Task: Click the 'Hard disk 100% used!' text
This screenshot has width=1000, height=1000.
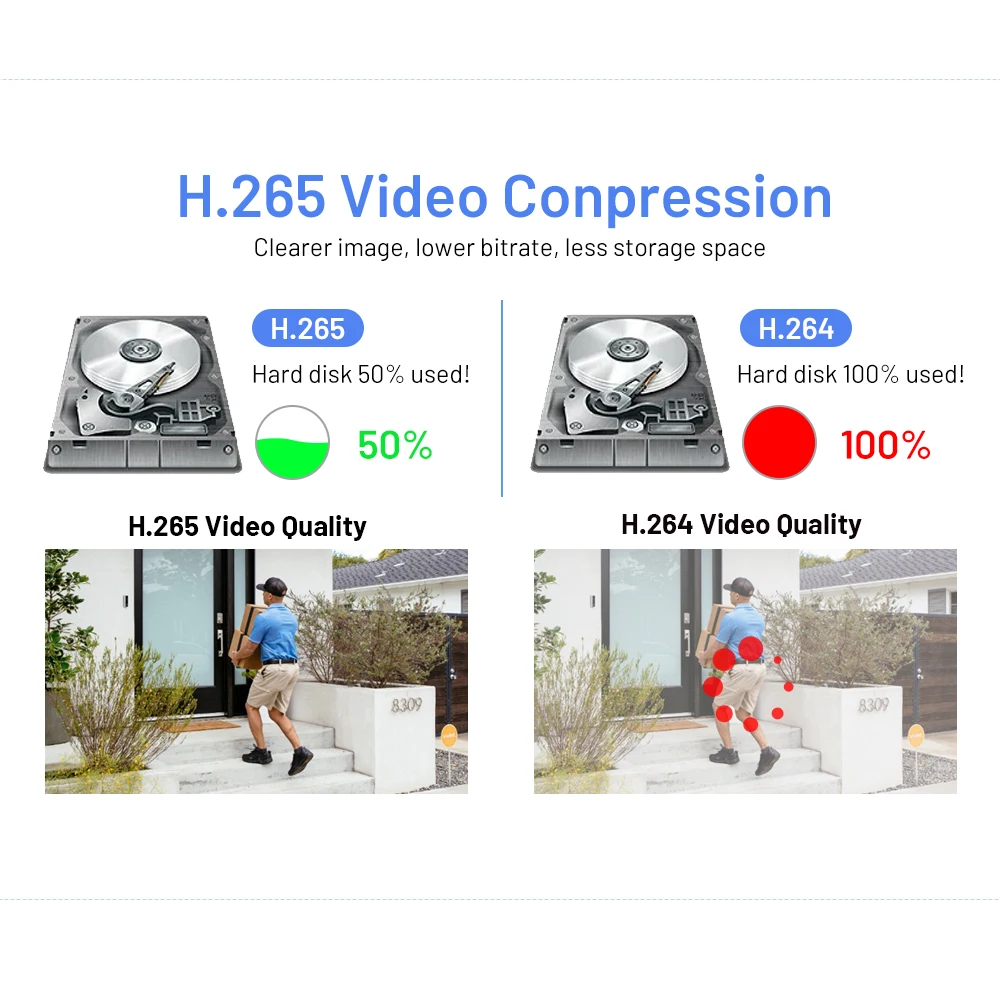Action: click(851, 374)
